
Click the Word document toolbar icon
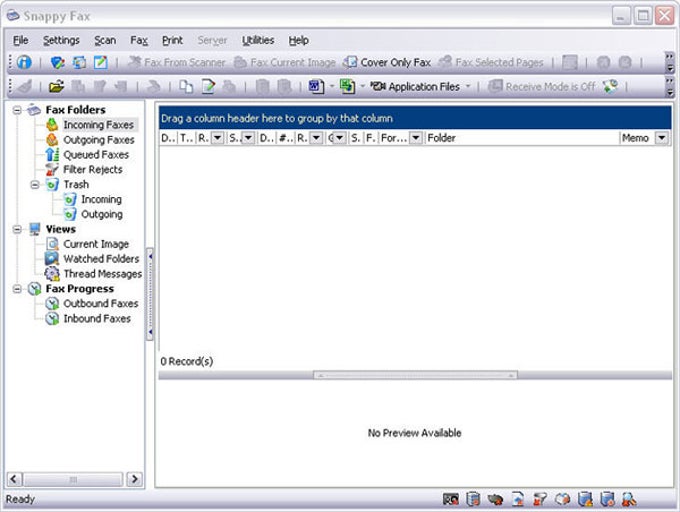pyautogui.click(x=316, y=86)
